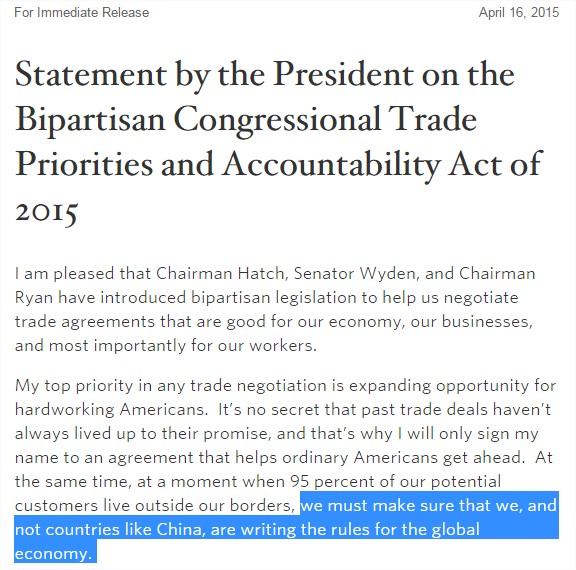Click the '2015' at the headline's end

coord(47,212)
